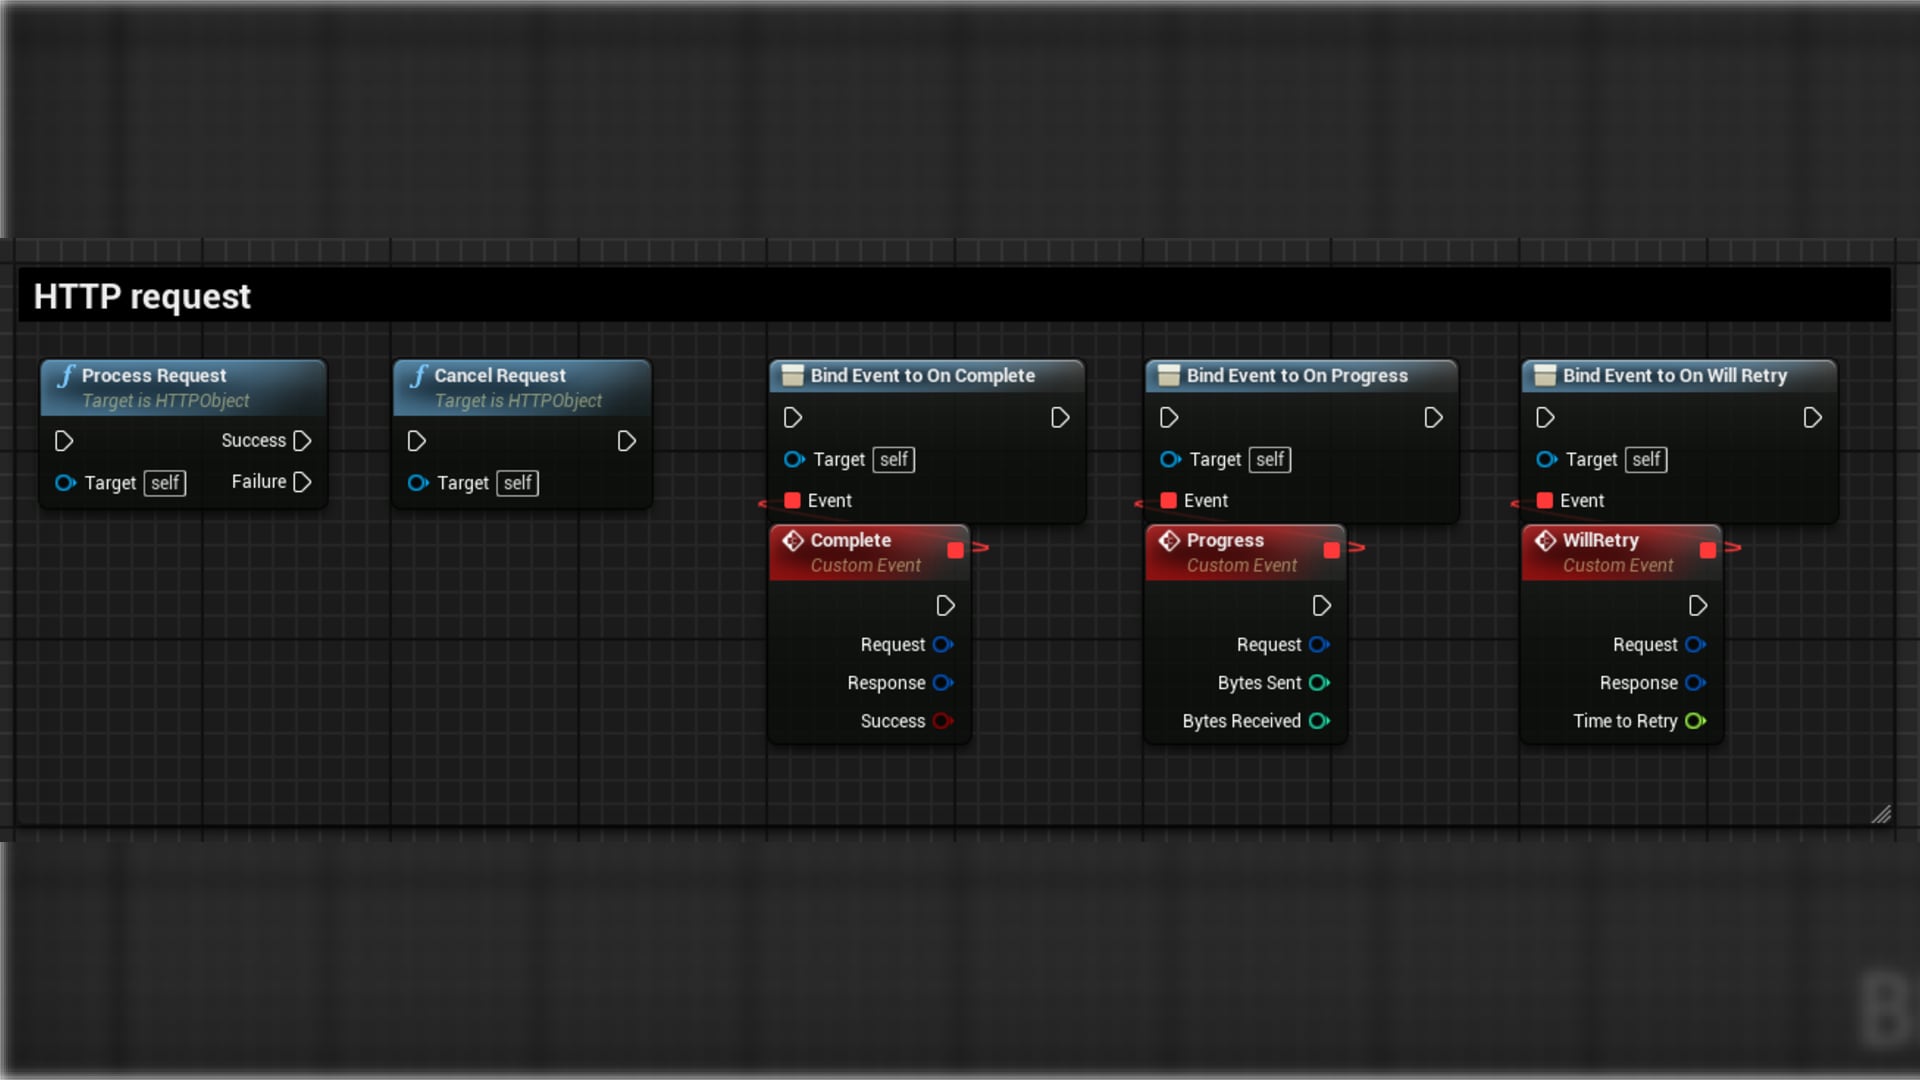Select the Cancel Request node title
Viewport: 1920px width, 1080px height.
point(499,376)
